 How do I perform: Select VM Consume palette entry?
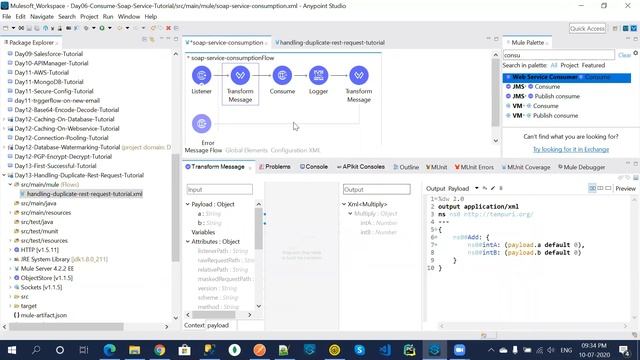click(567, 106)
